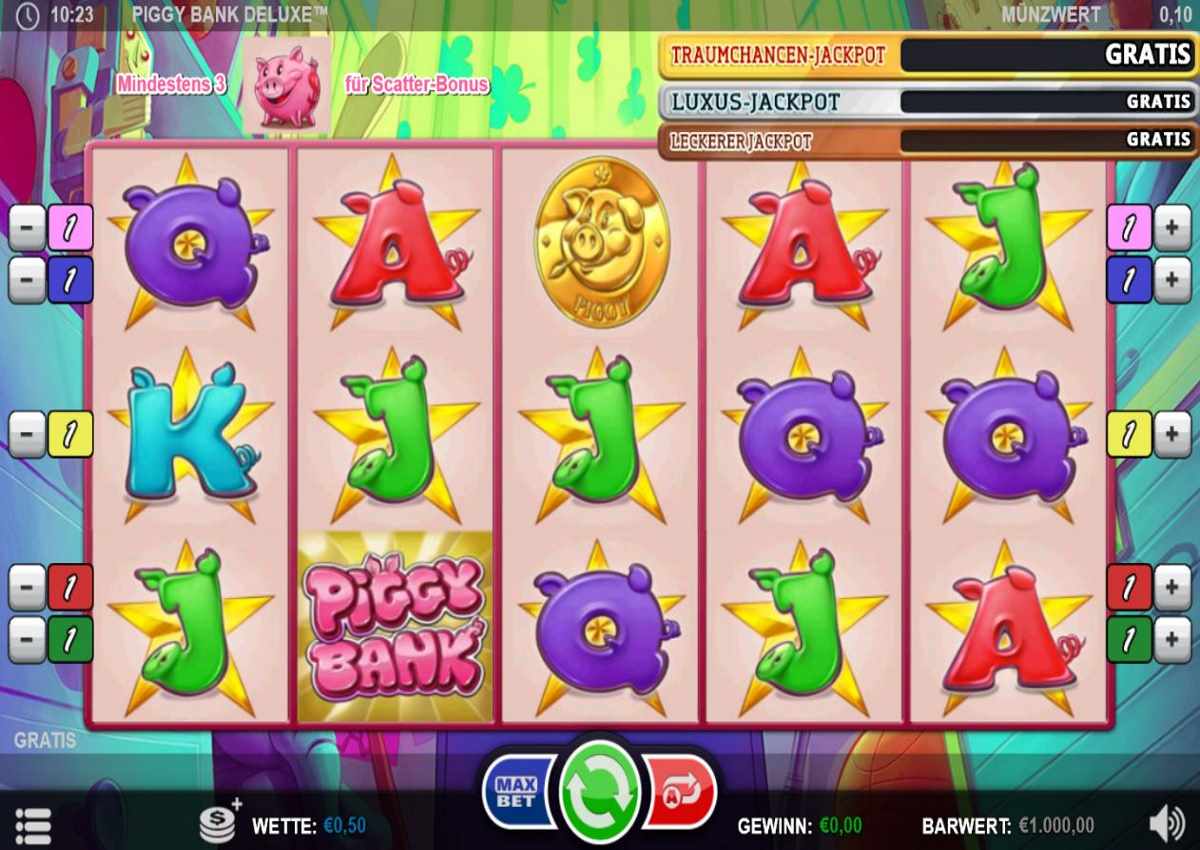This screenshot has height=850, width=1200.
Task: Increase the green payline number on the right
Action: click(x=1172, y=640)
